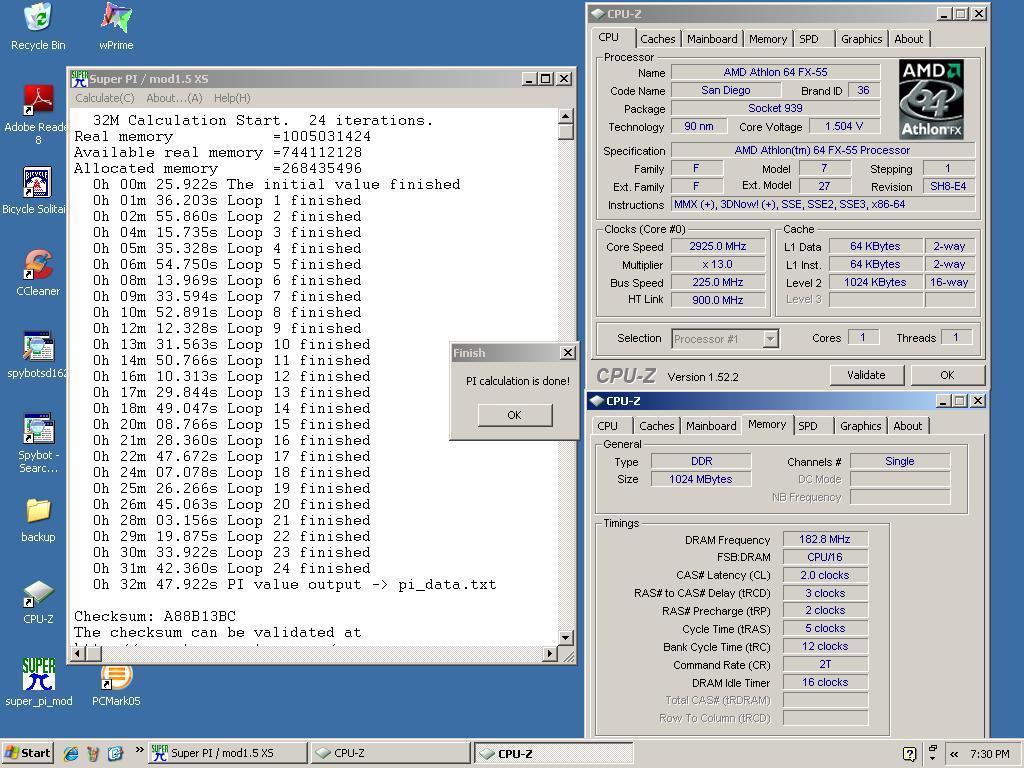1024x768 pixels.
Task: Select Caches tab in lower CPU-Z window
Action: point(656,426)
